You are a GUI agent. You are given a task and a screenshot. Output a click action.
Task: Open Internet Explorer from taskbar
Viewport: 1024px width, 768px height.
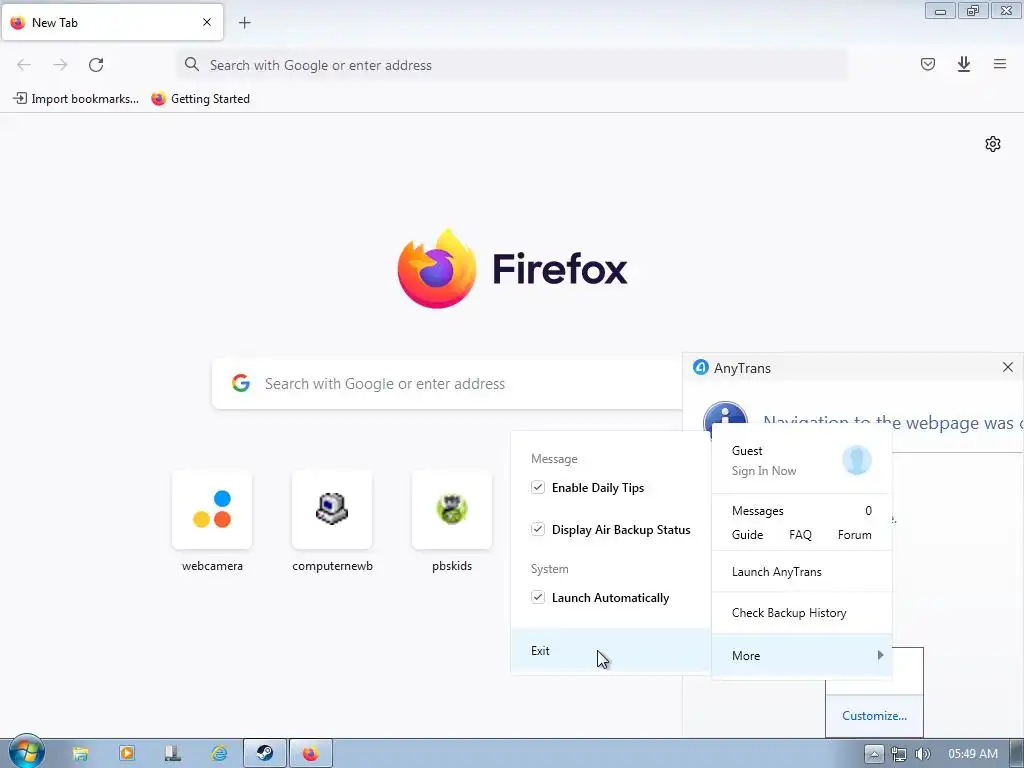219,754
